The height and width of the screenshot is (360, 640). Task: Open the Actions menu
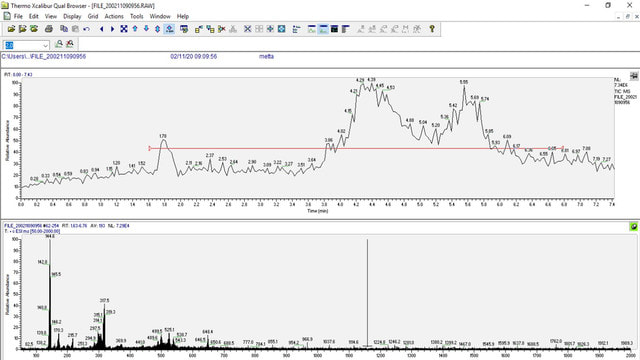114,16
